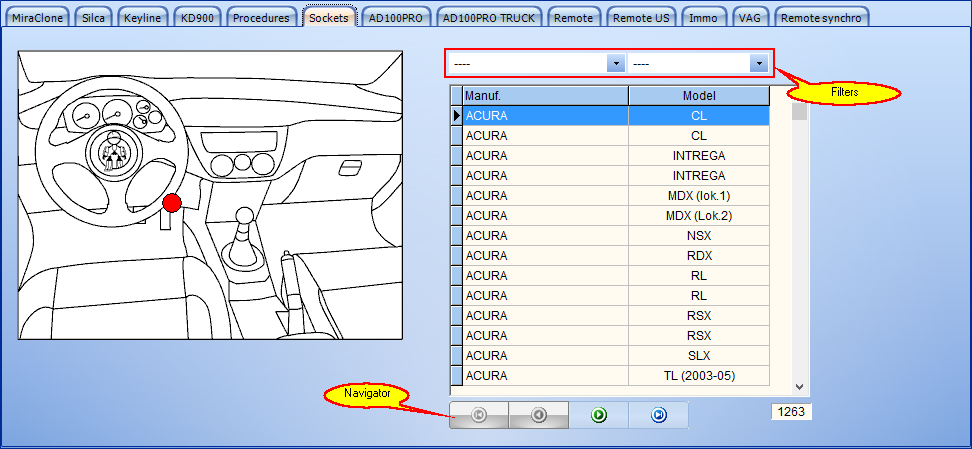Select the MDX (Lok.2) row

coord(616,216)
